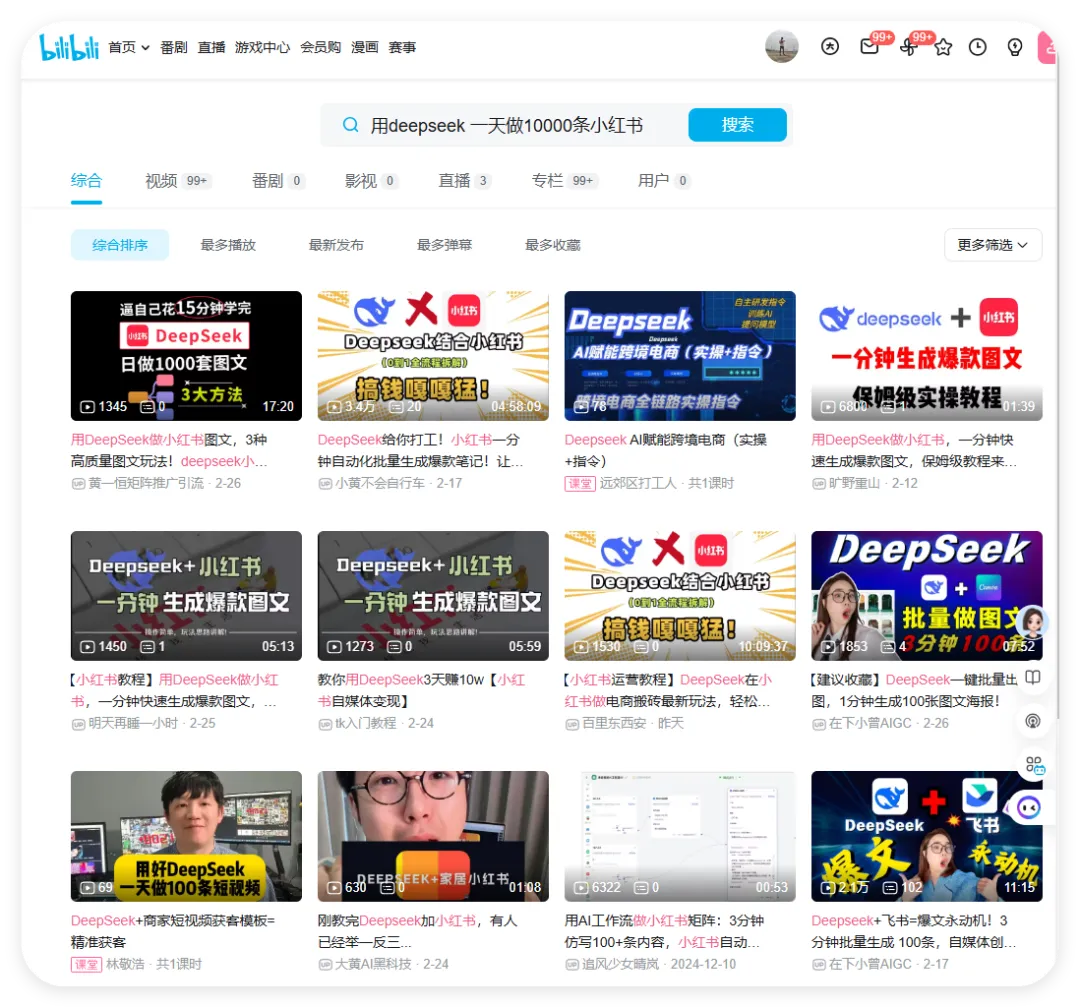This screenshot has height=1007, width=1080.
Task: Open 游戏中心 in the top navigation
Action: coord(262,47)
